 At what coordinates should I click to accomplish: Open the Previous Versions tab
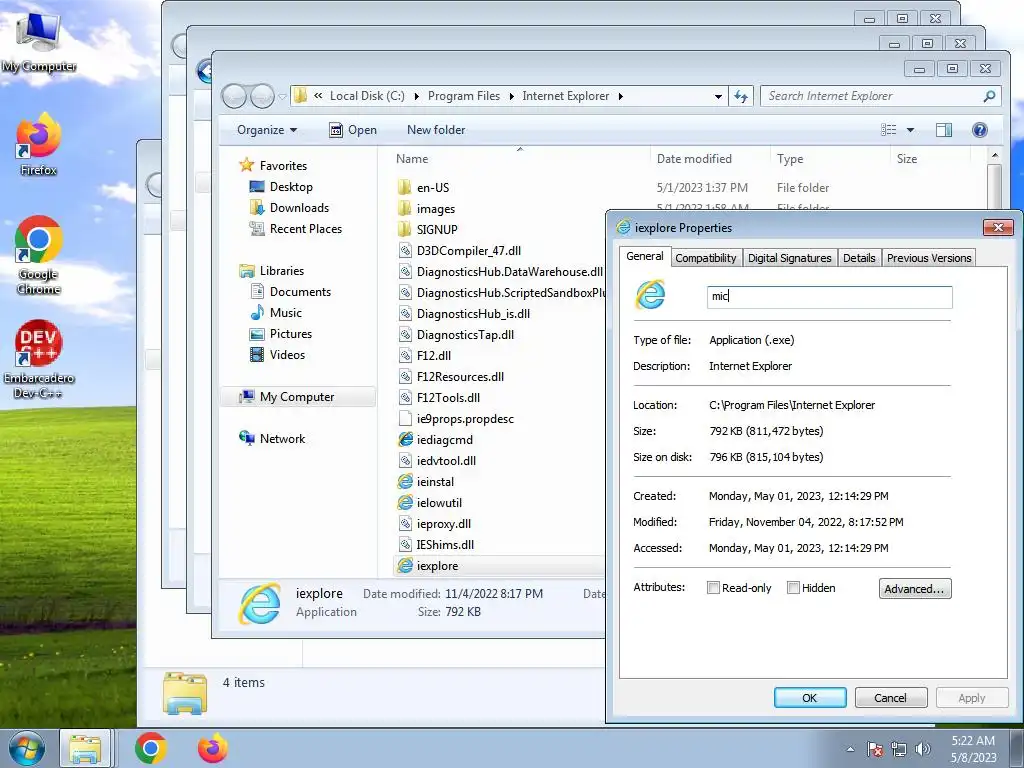click(x=929, y=258)
